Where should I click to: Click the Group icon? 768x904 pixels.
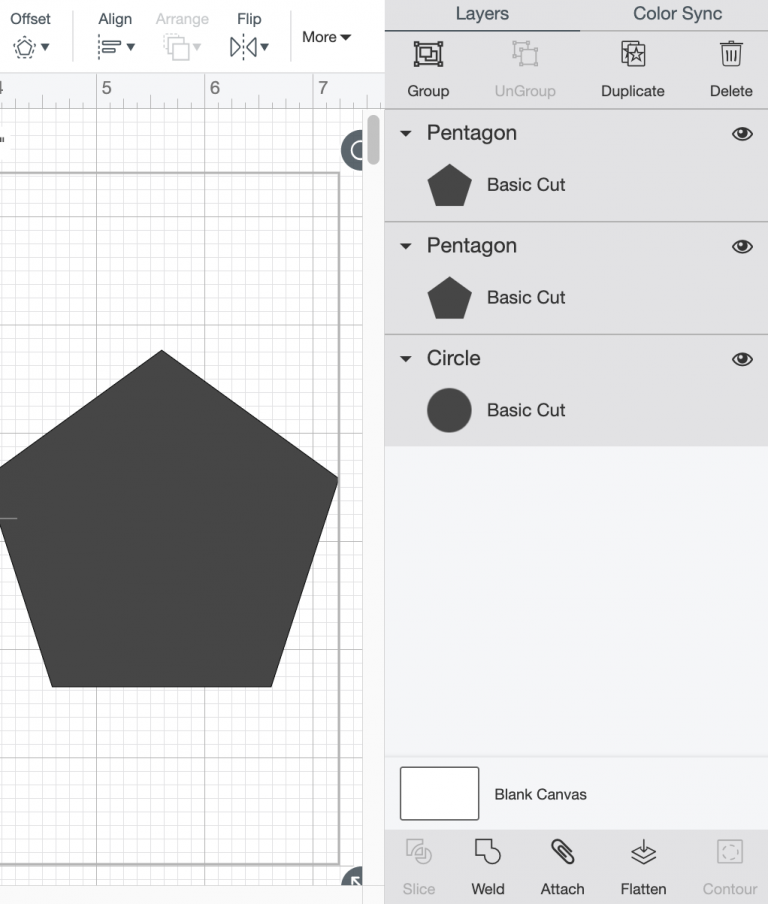click(428, 54)
